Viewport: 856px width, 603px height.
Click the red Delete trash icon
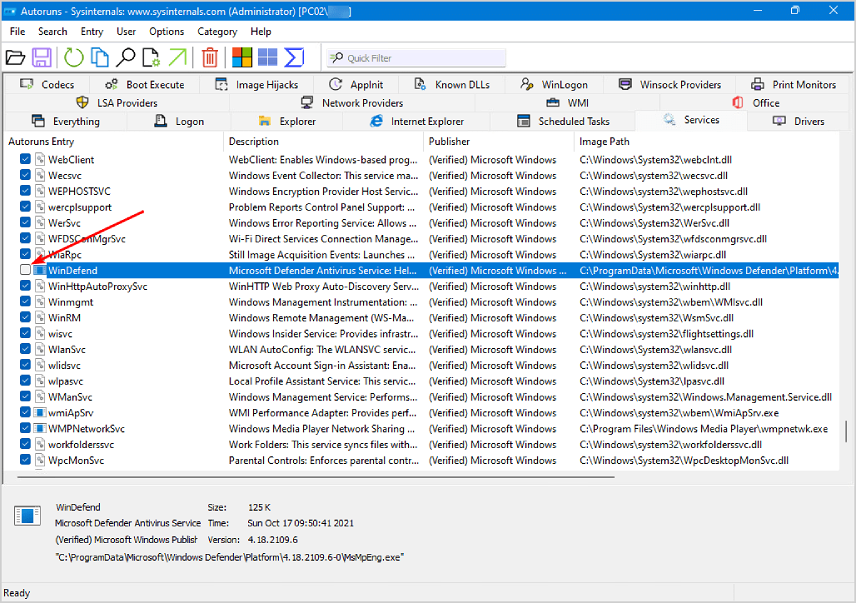(x=210, y=57)
